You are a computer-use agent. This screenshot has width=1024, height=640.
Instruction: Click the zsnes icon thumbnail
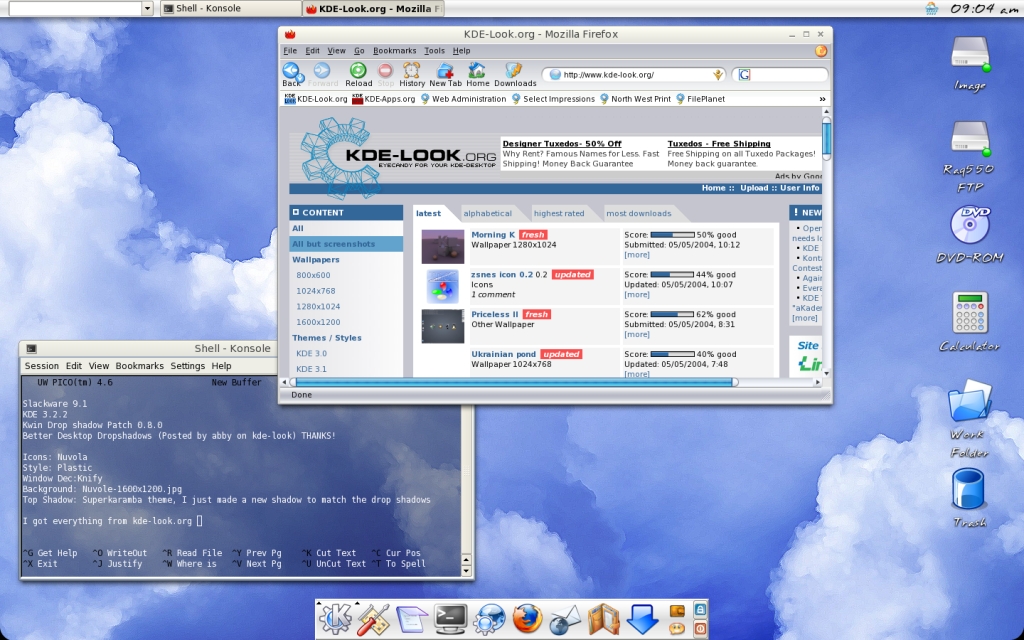(443, 287)
